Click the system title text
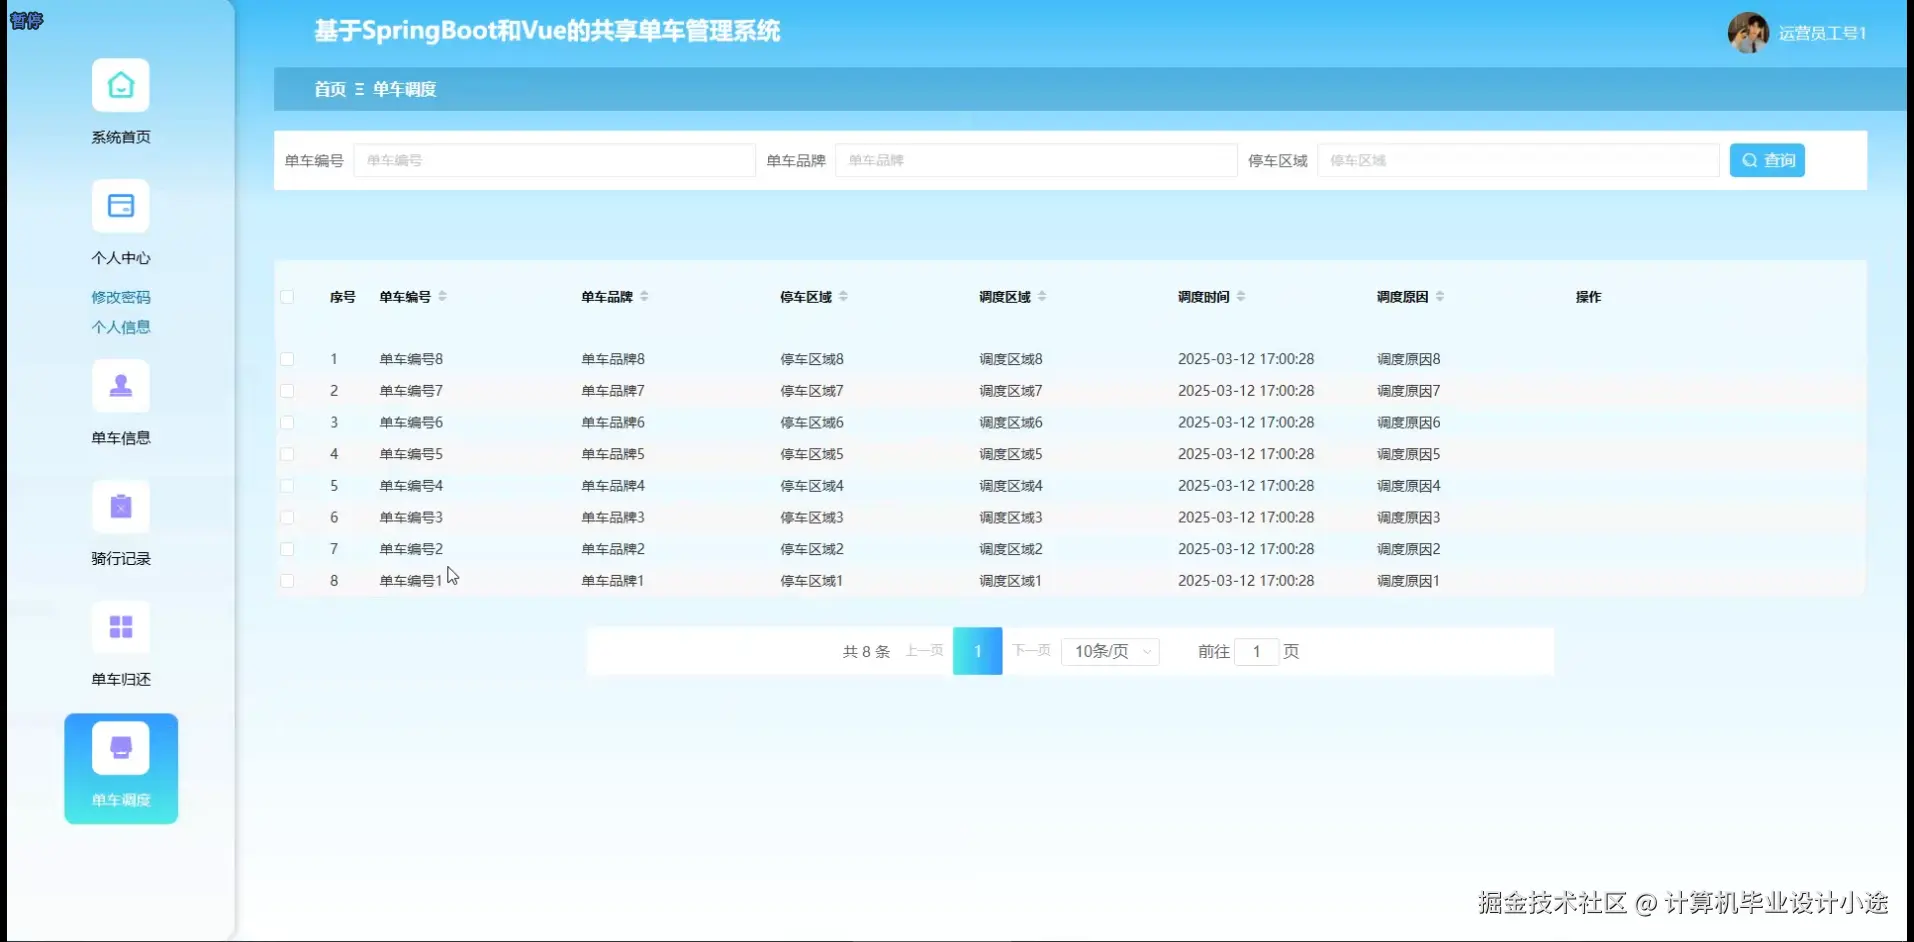1914x942 pixels. pos(547,31)
